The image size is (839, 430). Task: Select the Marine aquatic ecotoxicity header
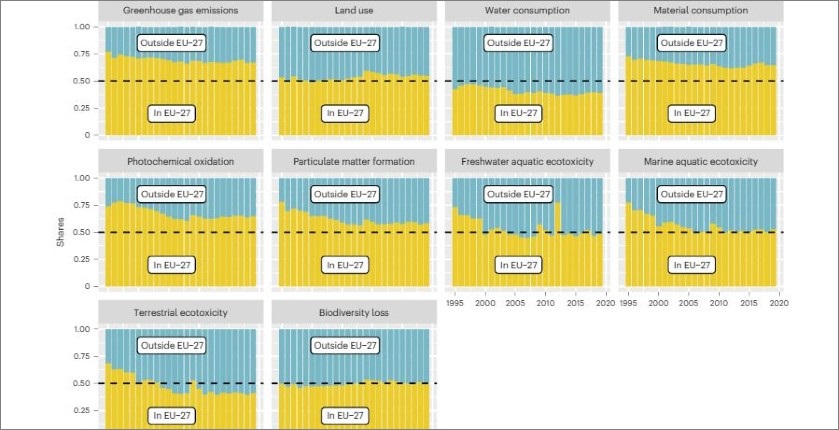[x=702, y=162]
